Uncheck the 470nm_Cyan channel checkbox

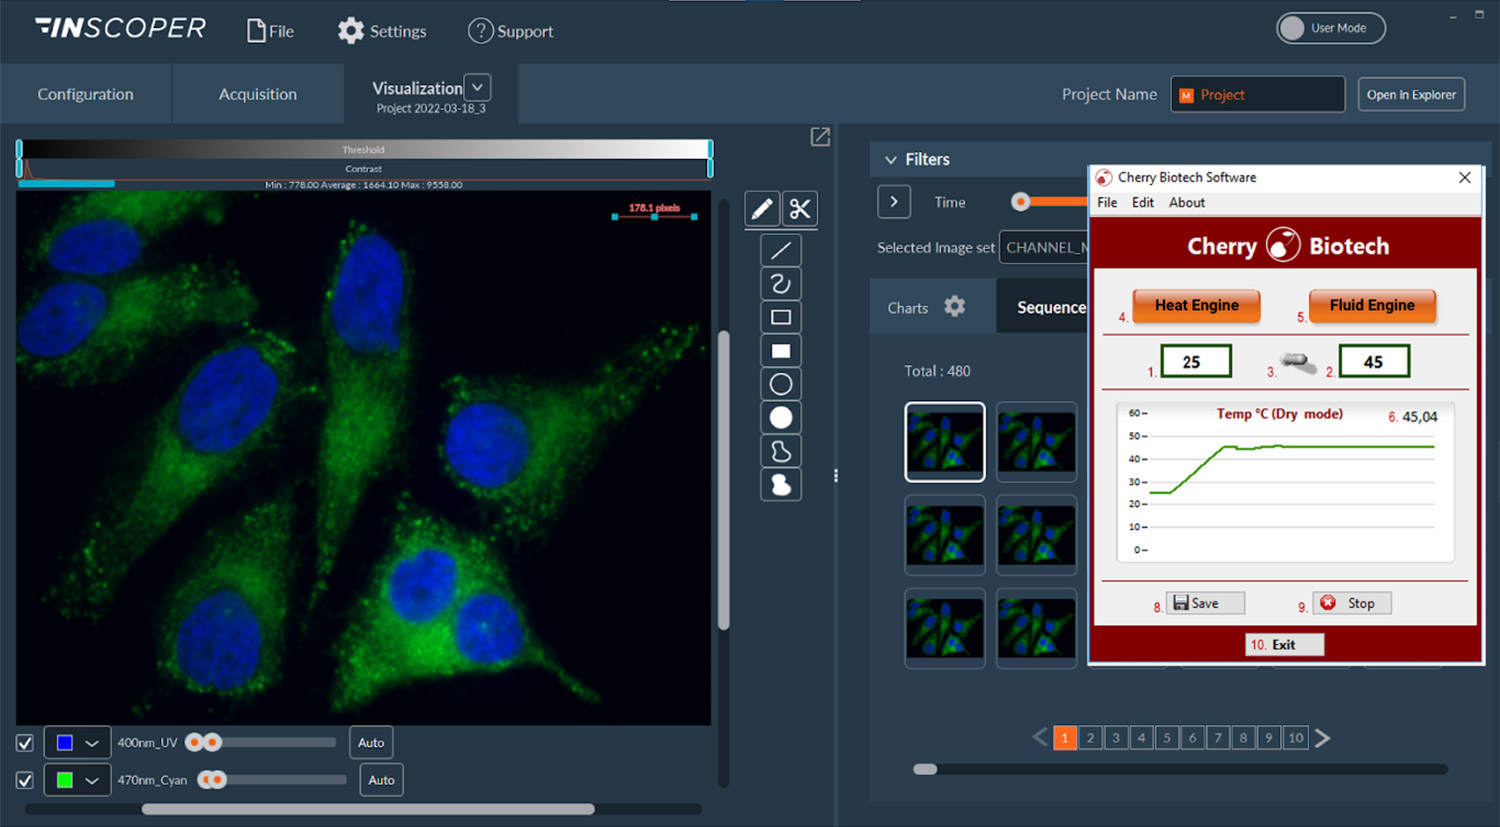click(25, 780)
